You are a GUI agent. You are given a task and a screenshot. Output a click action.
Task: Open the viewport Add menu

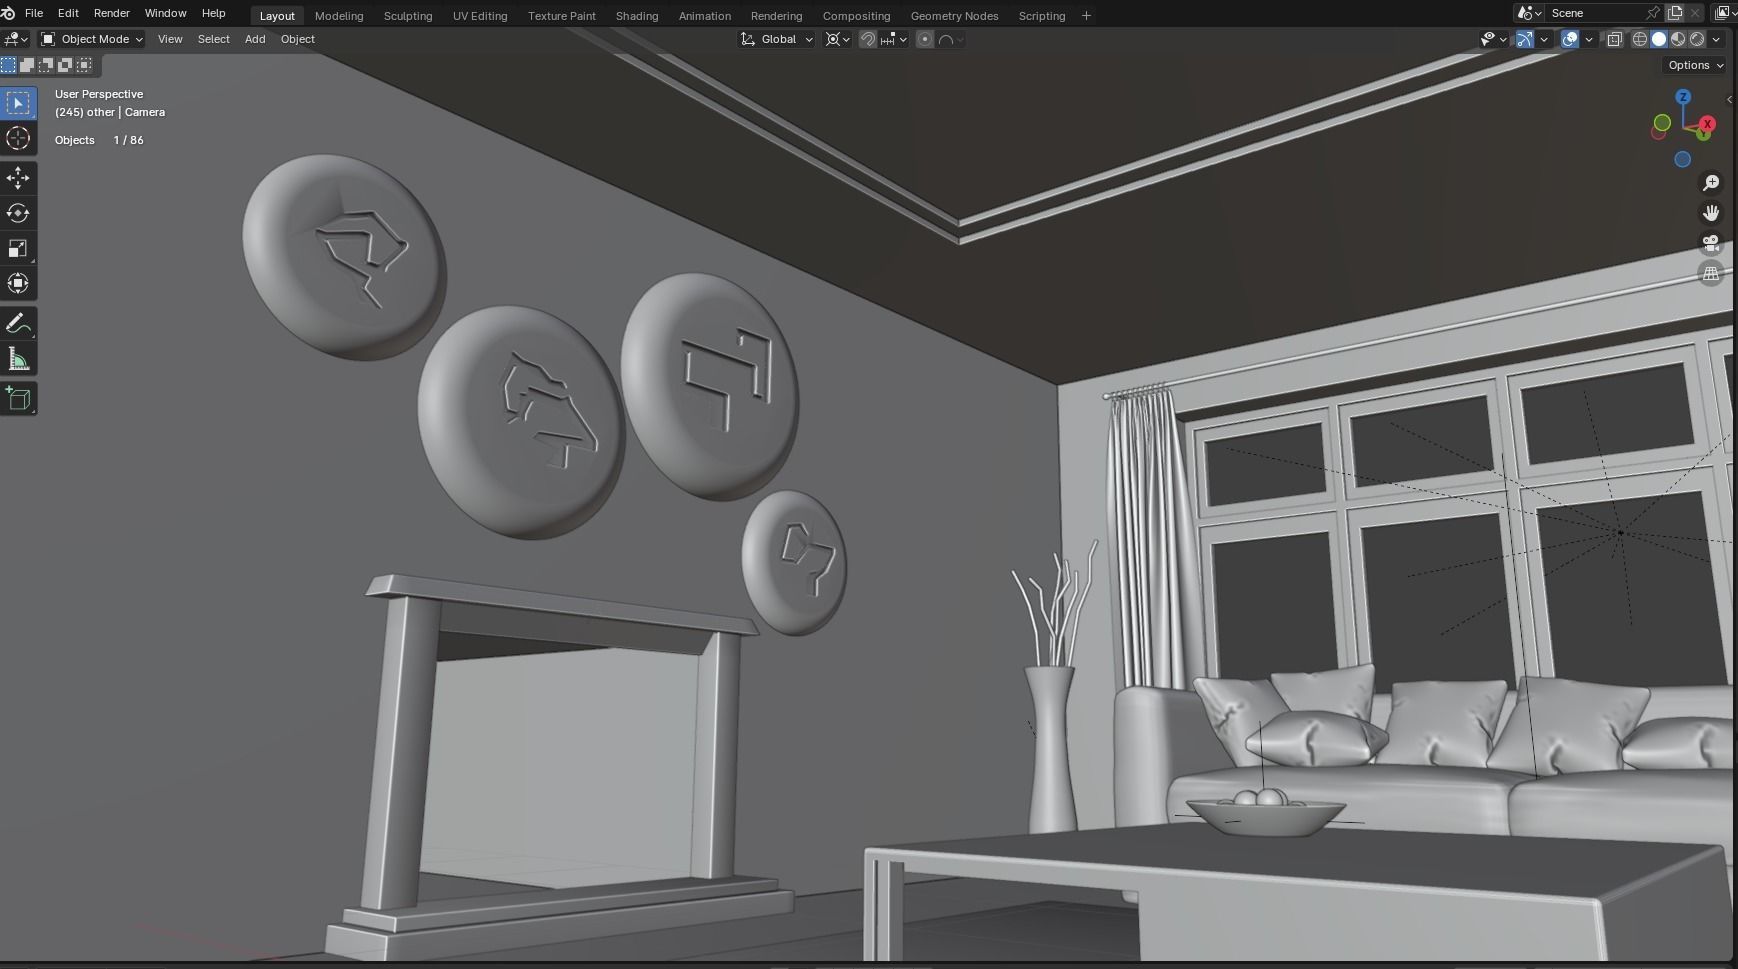coord(255,39)
